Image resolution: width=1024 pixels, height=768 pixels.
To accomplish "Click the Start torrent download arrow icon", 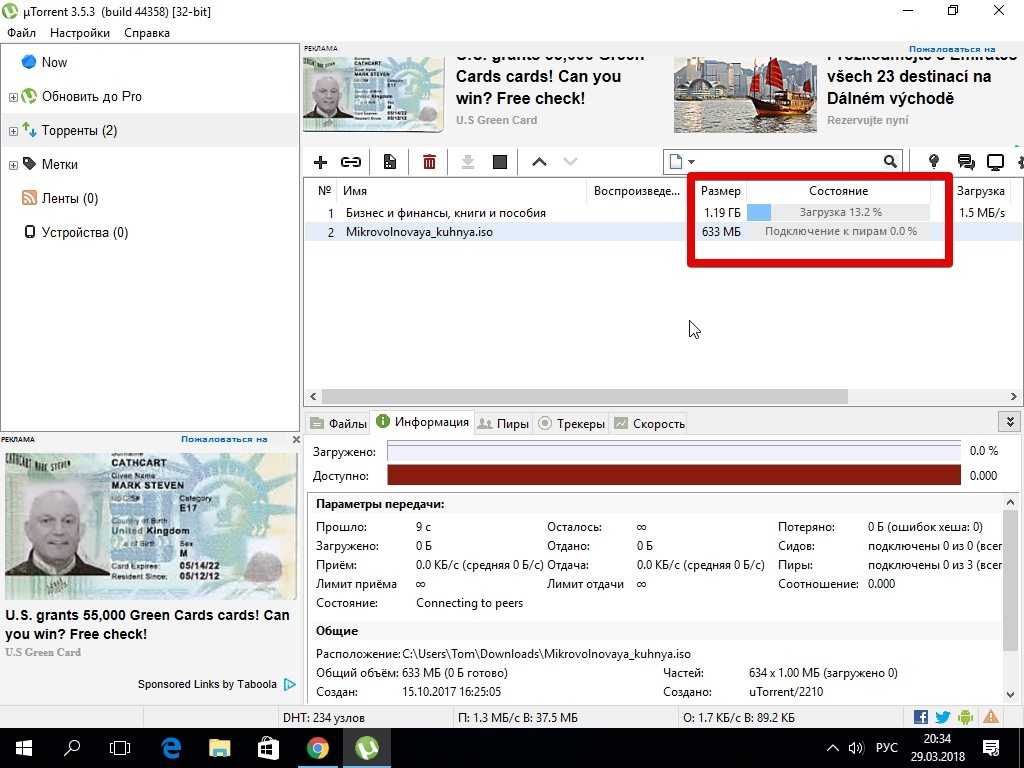I will (x=468, y=162).
